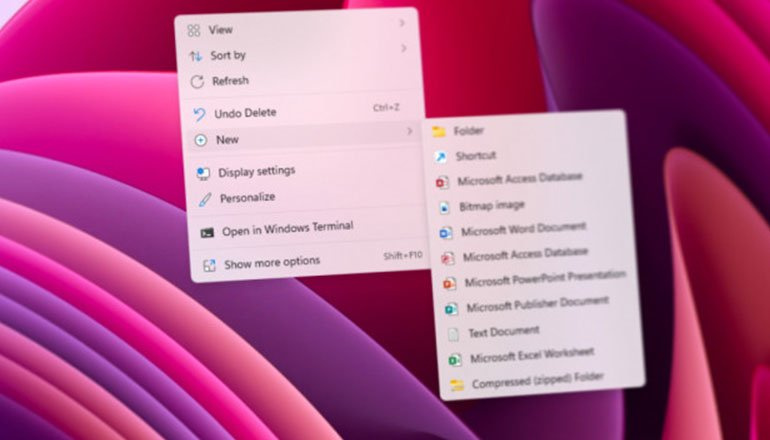Click the blue Word Document icon
The height and width of the screenshot is (440, 770).
pos(446,233)
